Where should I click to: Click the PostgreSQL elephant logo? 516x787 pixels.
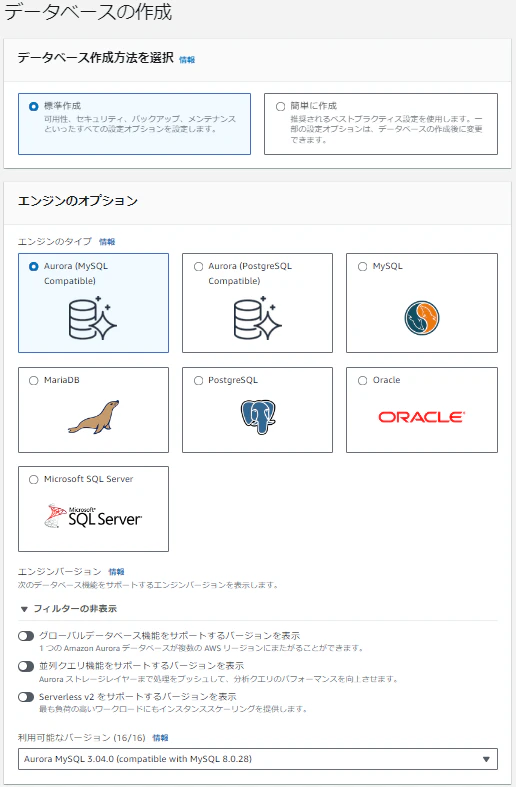[x=258, y=417]
